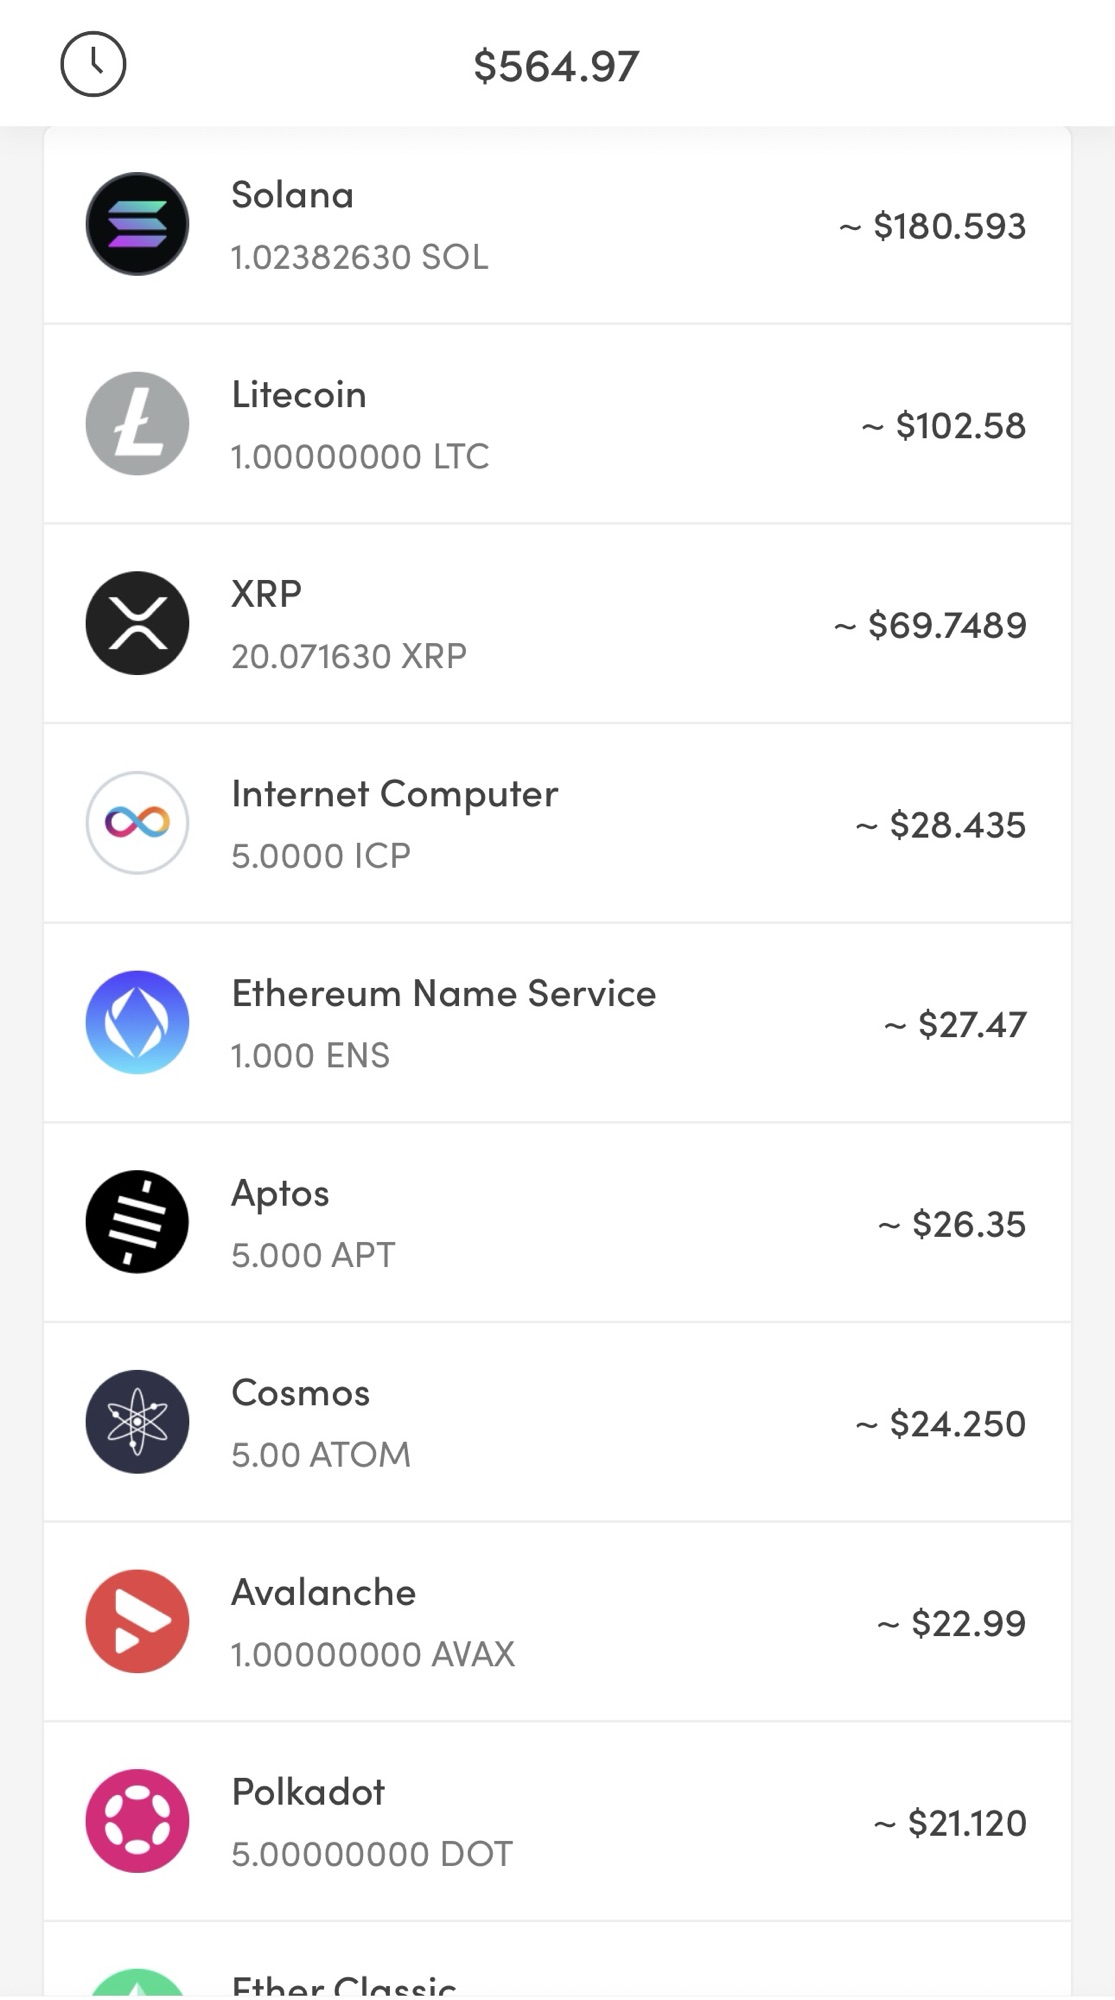Open the partially visible Ether Classic row

tap(557, 1960)
